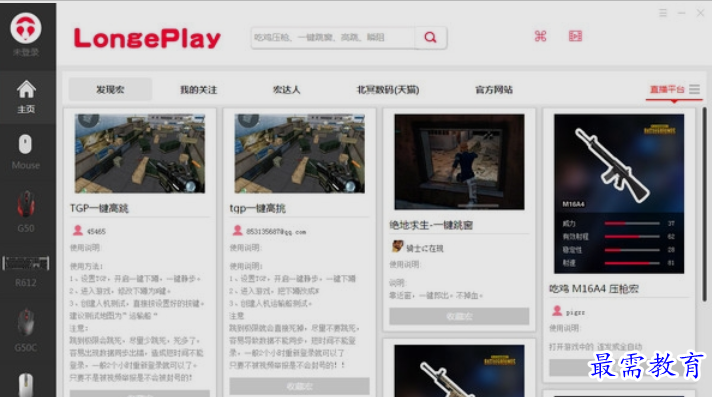Select the R612 keyboard device
The height and width of the screenshot is (397, 712).
[x=26, y=271]
